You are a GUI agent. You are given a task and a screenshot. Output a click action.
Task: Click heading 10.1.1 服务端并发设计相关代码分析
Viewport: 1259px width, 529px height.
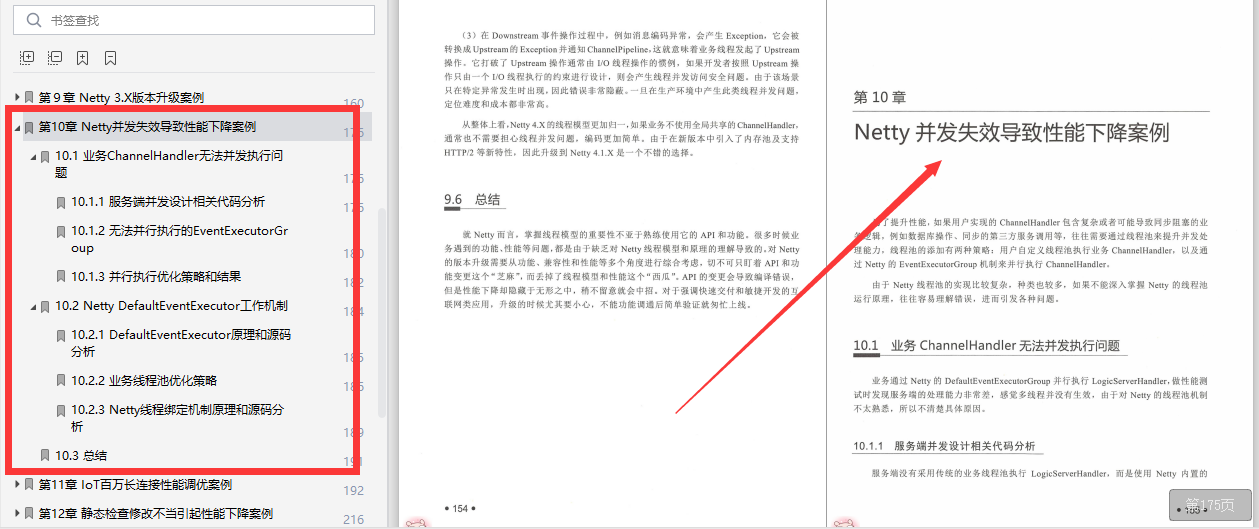coord(945,446)
